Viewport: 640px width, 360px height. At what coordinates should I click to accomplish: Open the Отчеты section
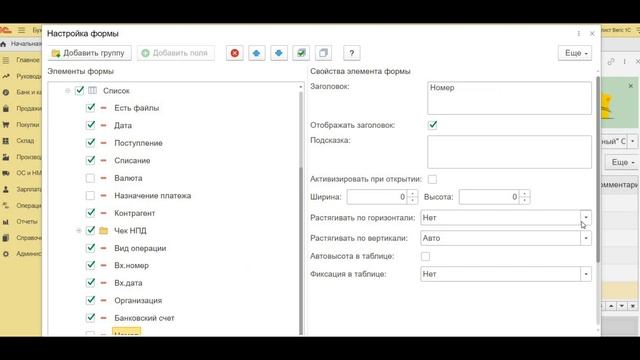tap(27, 222)
